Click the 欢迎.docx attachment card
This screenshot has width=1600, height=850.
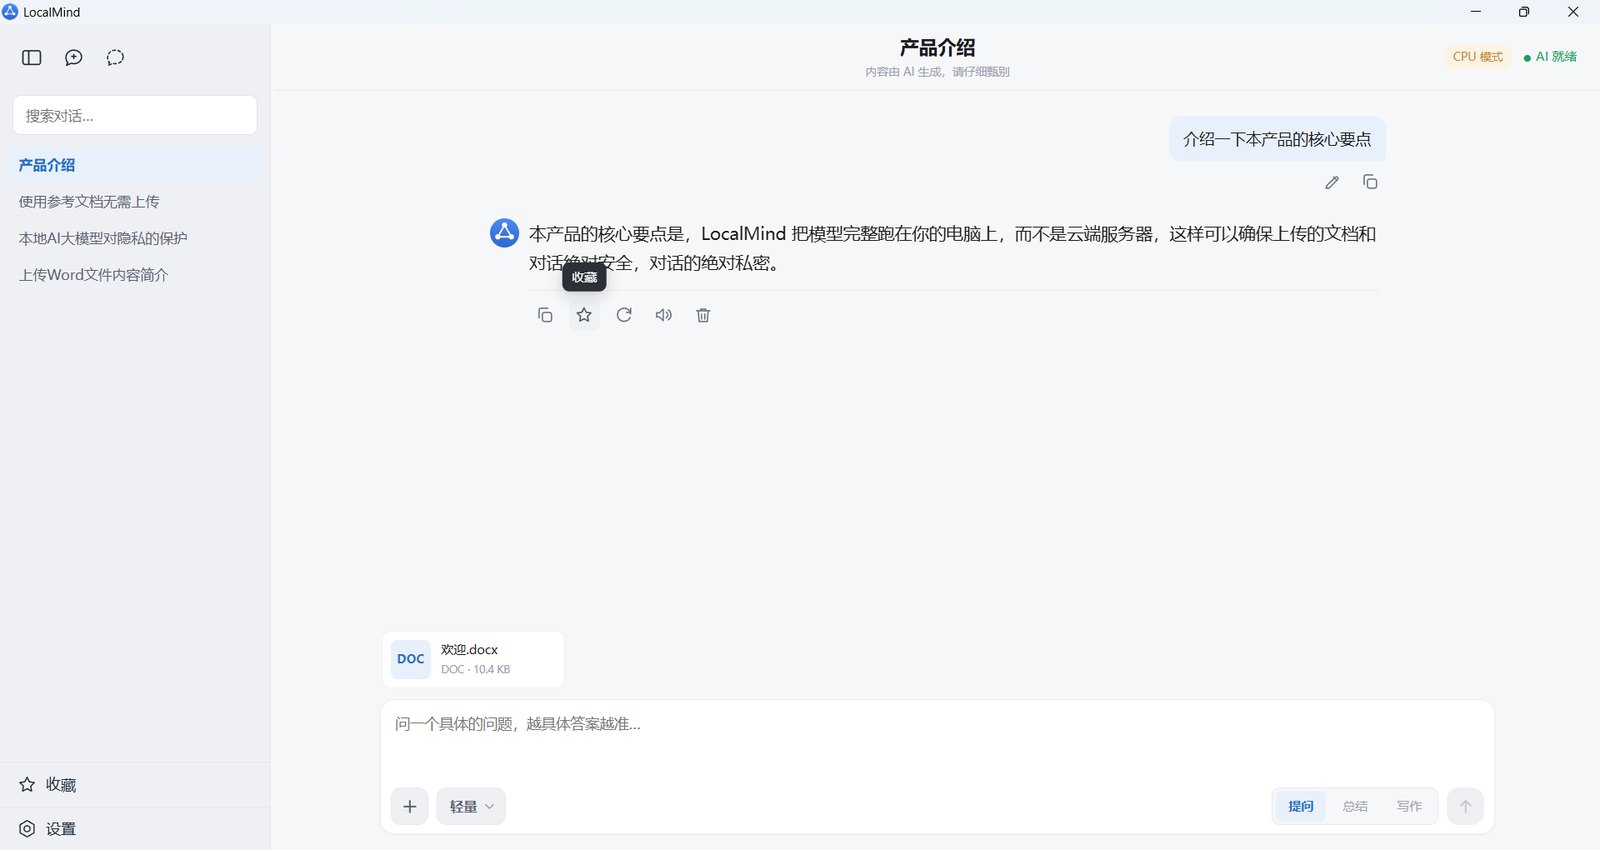[x=473, y=659]
